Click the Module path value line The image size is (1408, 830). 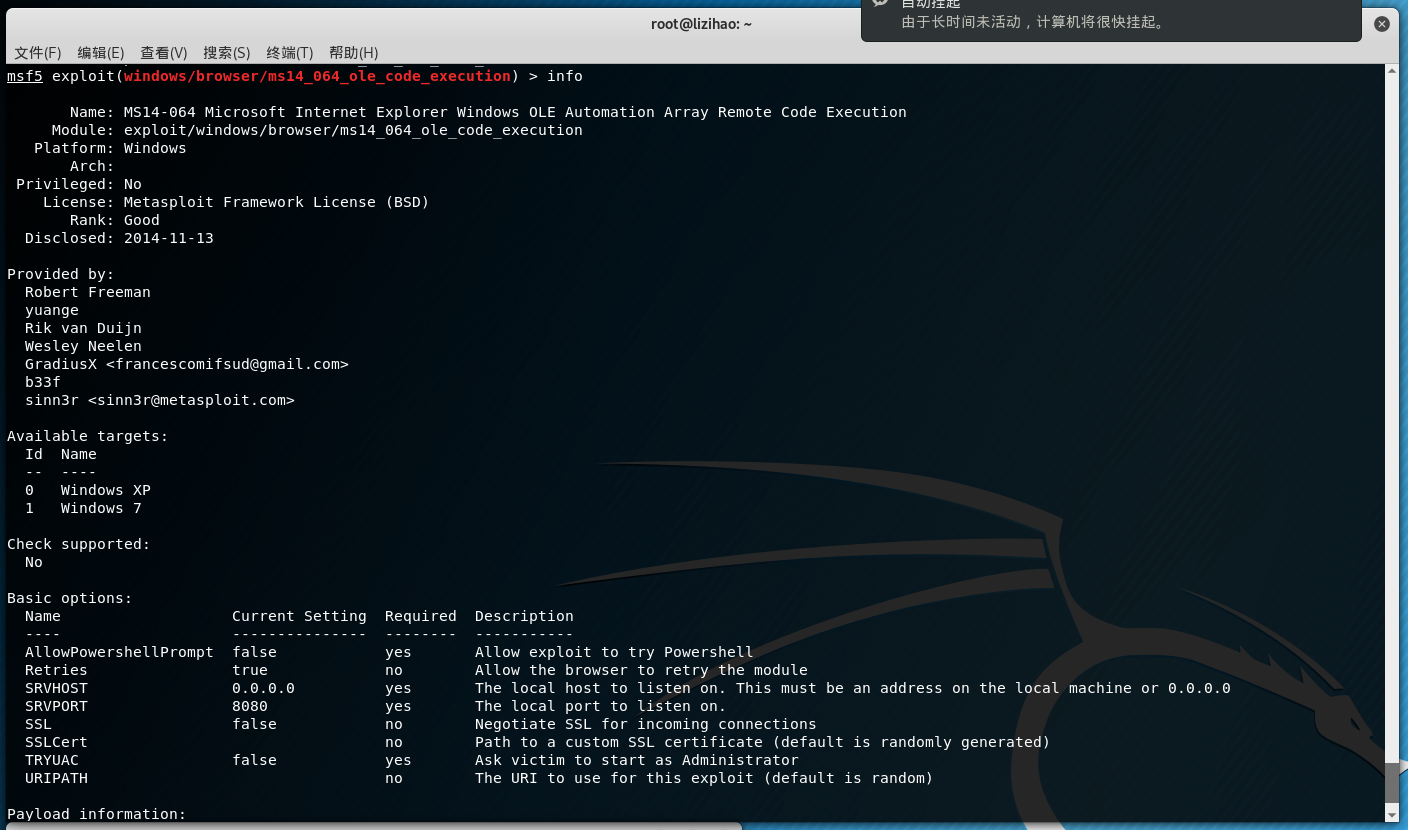point(353,130)
